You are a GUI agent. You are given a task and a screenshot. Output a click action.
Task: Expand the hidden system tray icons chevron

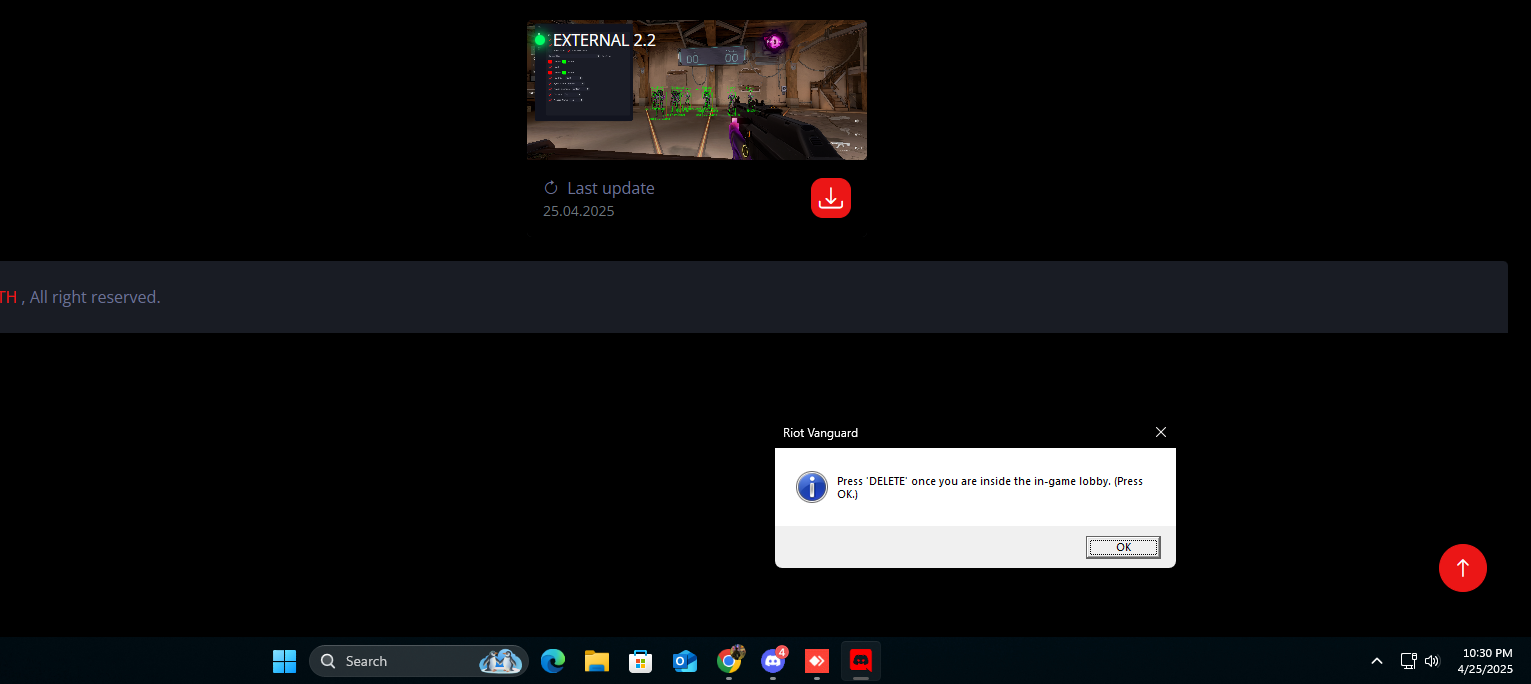coord(1376,661)
